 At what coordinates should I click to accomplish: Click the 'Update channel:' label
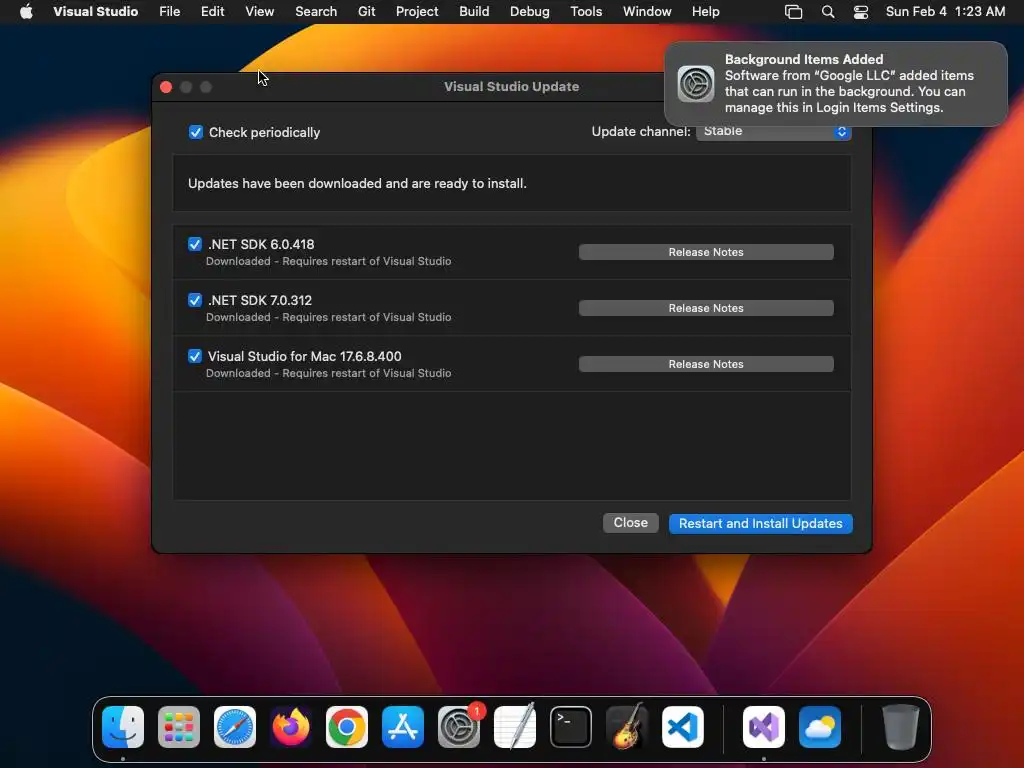pyautogui.click(x=641, y=131)
